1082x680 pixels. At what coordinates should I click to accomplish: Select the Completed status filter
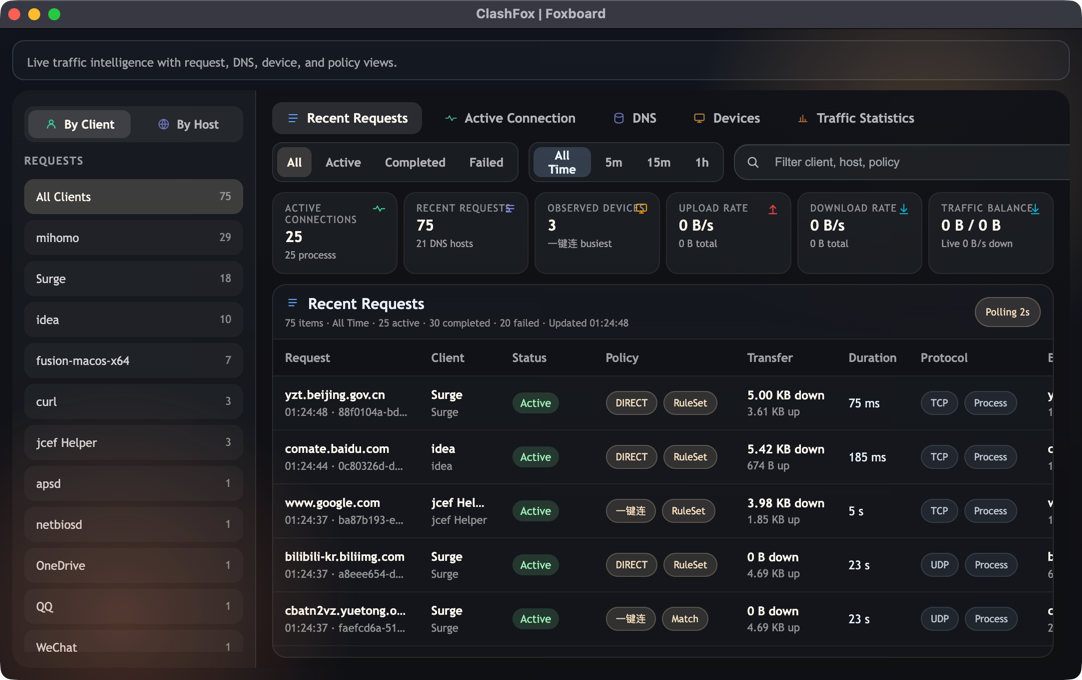tap(414, 161)
